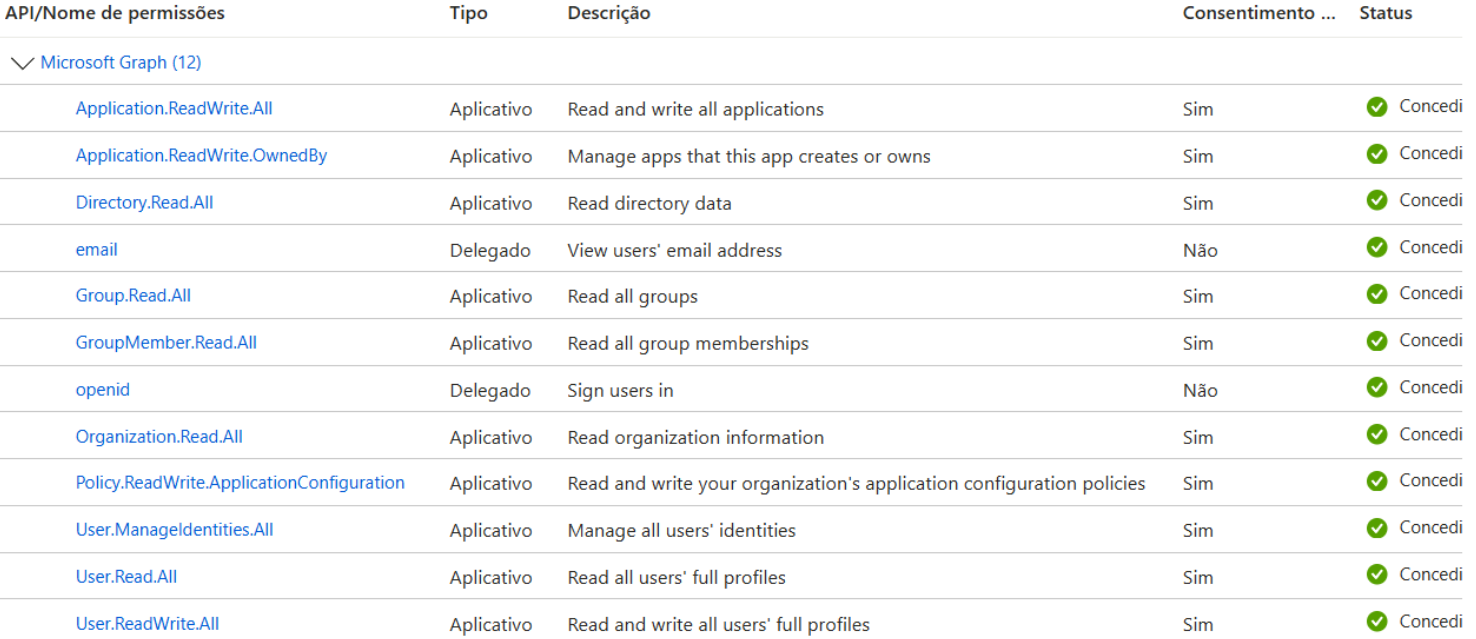This screenshot has height=639, width=1476.
Task: Click green checkmark for User.ManageIdentities.All
Action: pos(1377,528)
